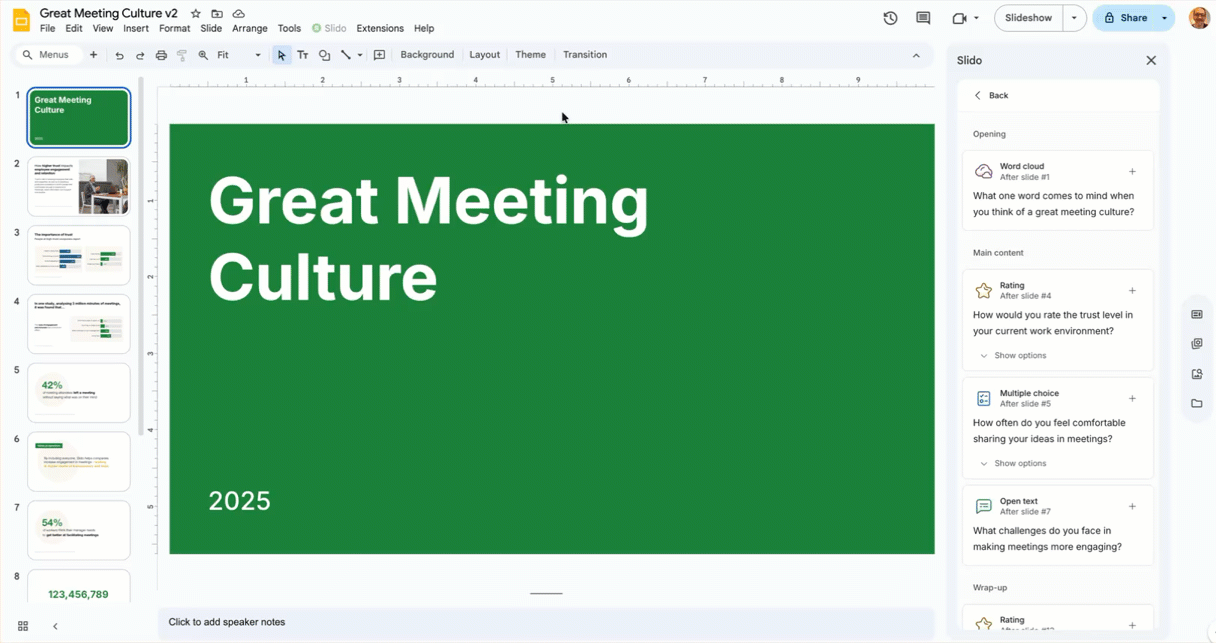Start the Slideshow
The width and height of the screenshot is (1216, 643).
click(x=1028, y=18)
